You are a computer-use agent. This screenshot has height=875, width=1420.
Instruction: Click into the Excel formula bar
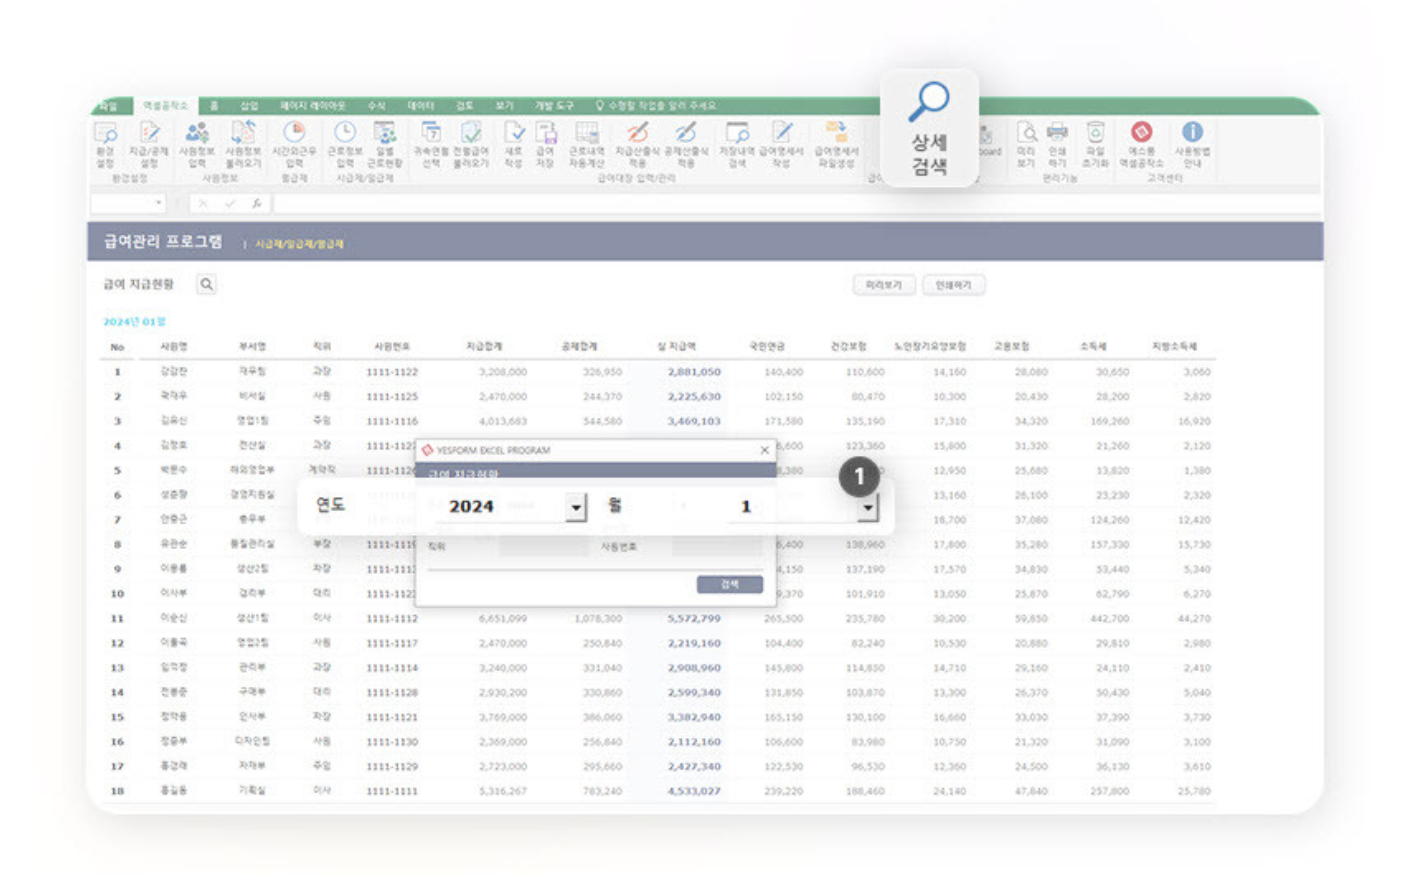(x=795, y=203)
